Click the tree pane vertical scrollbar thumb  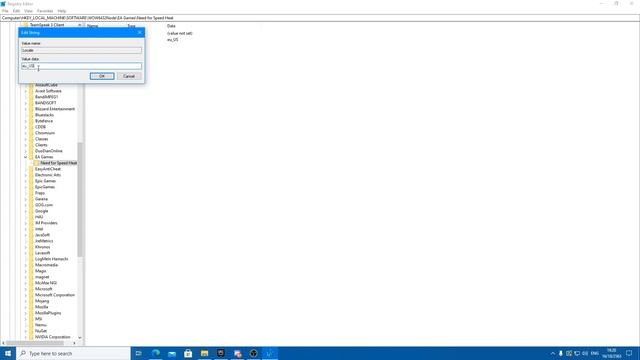(80, 199)
